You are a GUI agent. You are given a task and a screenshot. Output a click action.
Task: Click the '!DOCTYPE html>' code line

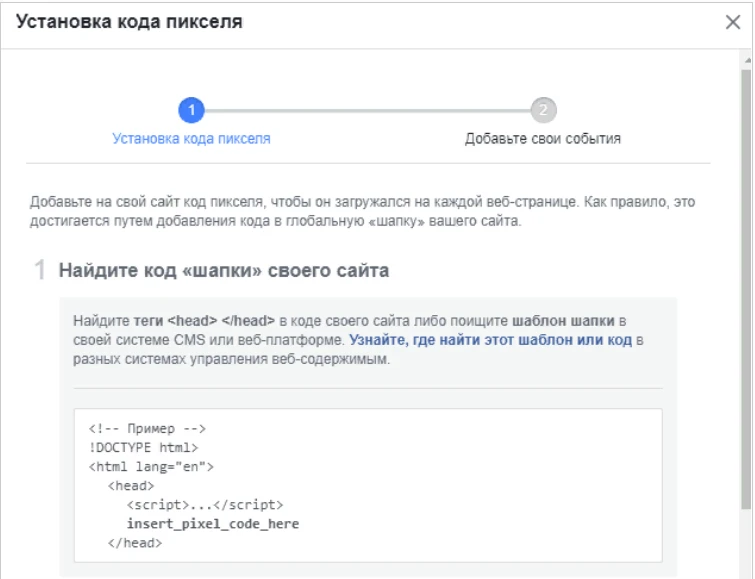tap(143, 447)
